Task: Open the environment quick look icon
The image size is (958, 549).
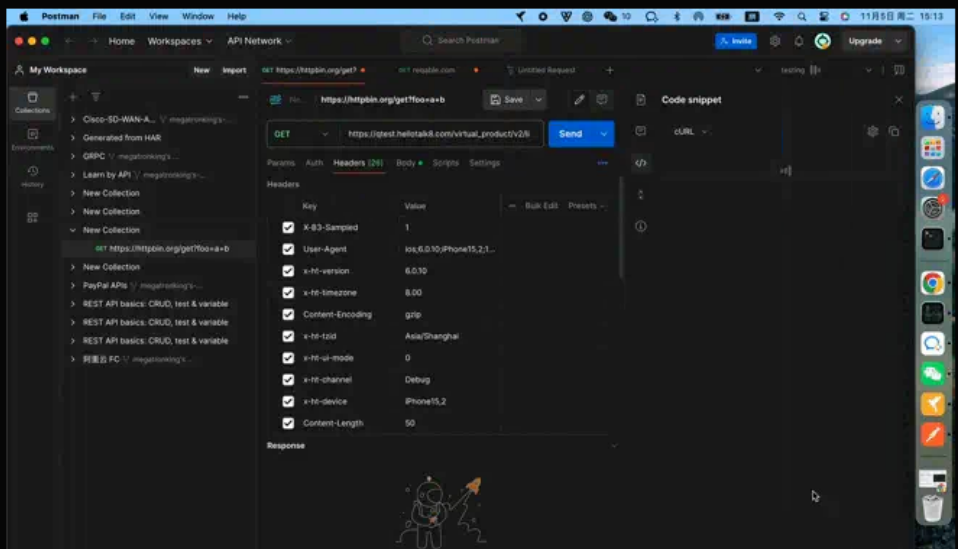Action: pyautogui.click(x=899, y=70)
